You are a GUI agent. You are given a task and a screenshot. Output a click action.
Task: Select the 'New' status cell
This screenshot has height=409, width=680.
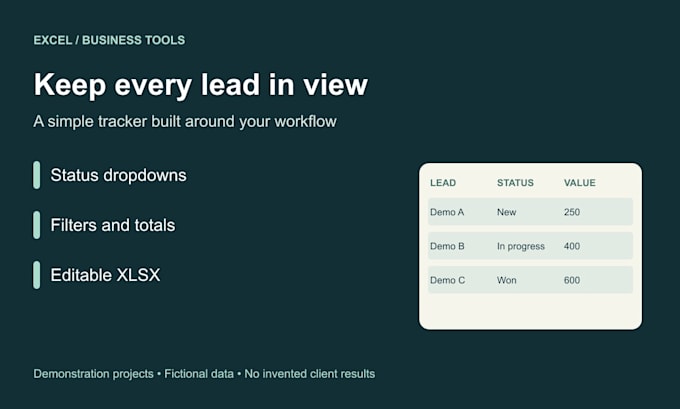507,212
